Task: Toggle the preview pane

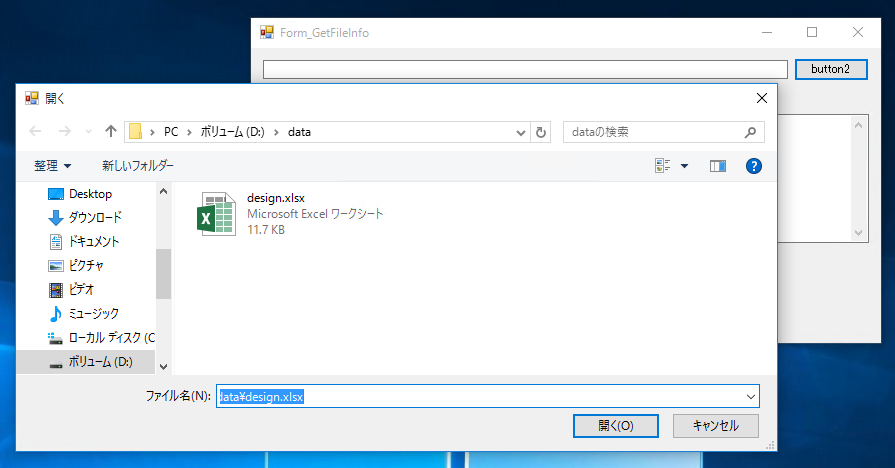Action: (717, 166)
